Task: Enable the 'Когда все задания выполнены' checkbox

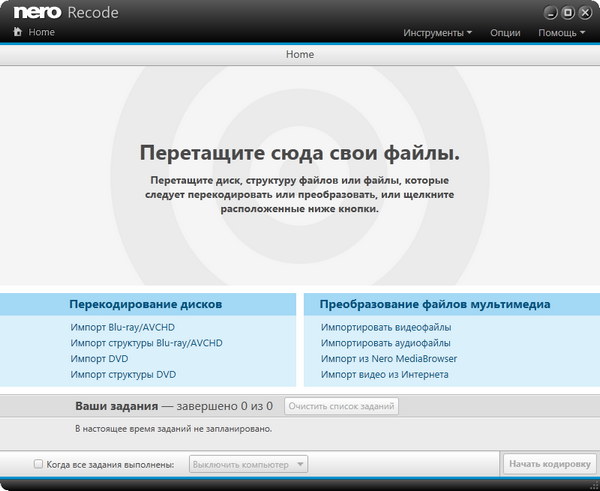Action: [38, 464]
